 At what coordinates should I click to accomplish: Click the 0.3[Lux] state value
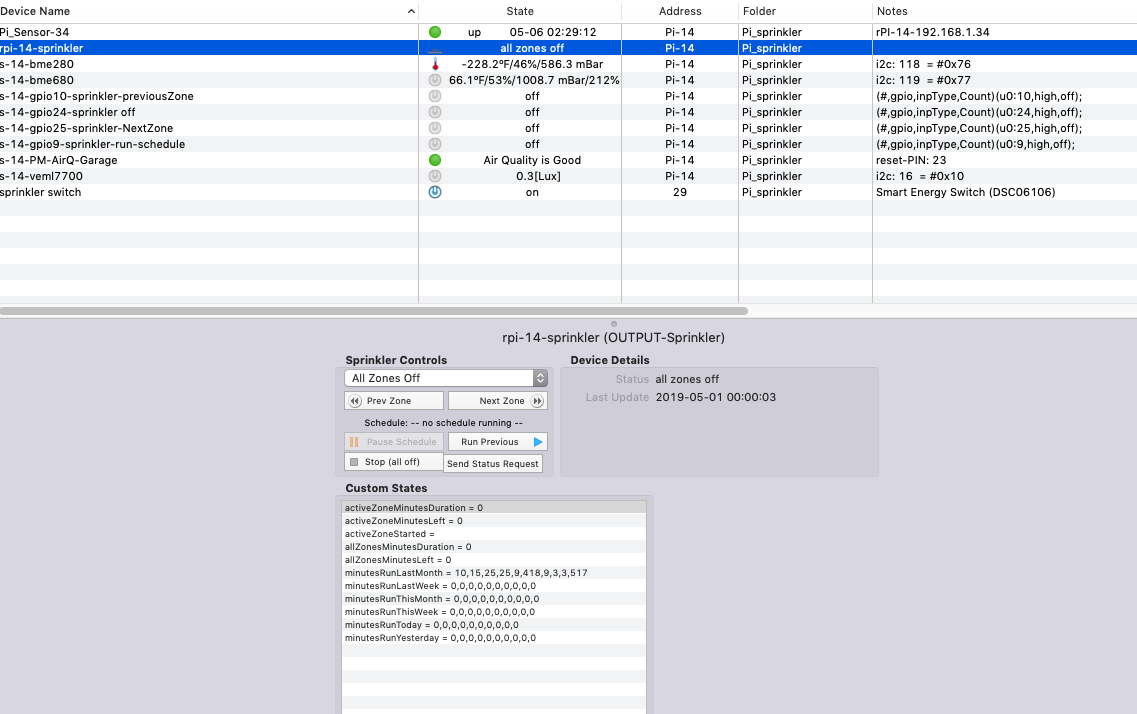click(538, 176)
